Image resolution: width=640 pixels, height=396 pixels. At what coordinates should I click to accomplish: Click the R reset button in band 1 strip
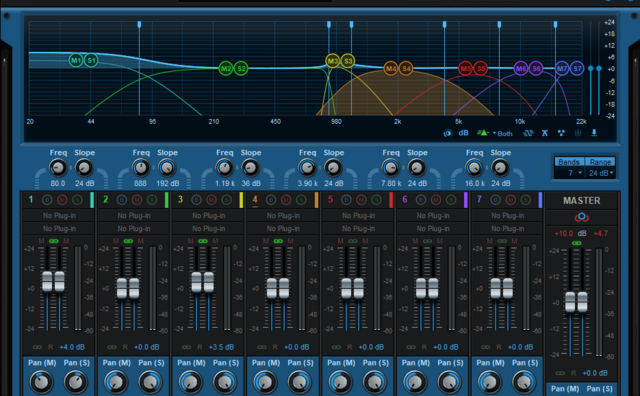[x=51, y=347]
